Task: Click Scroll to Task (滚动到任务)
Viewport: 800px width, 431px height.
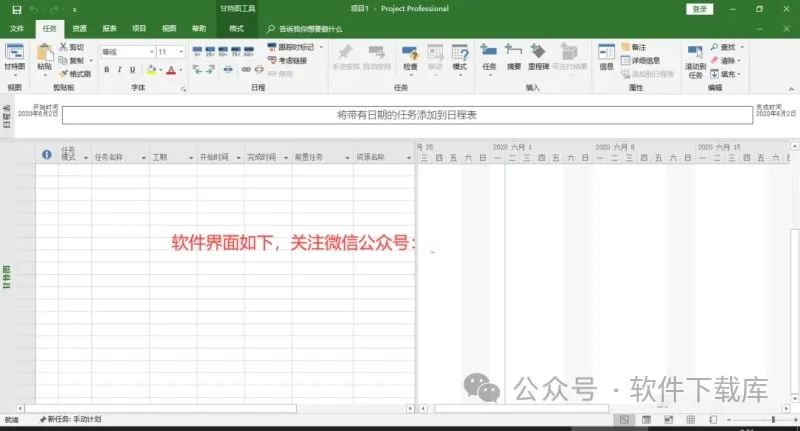Action: pos(695,62)
